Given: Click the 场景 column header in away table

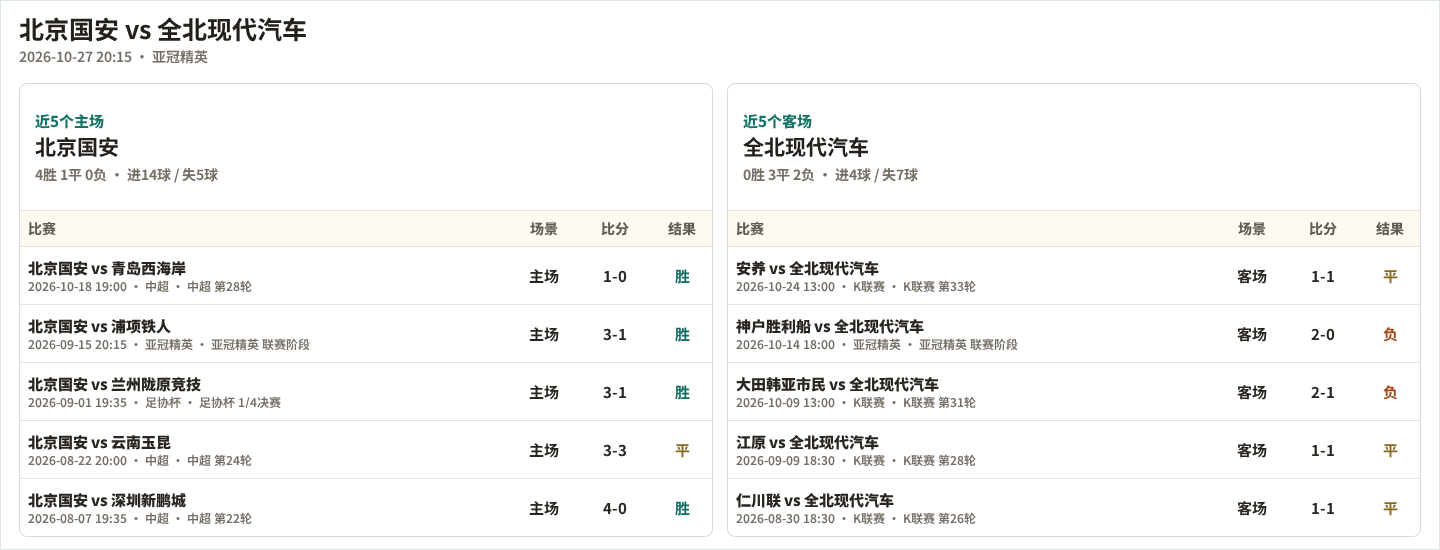Looking at the screenshot, I should (x=1252, y=229).
